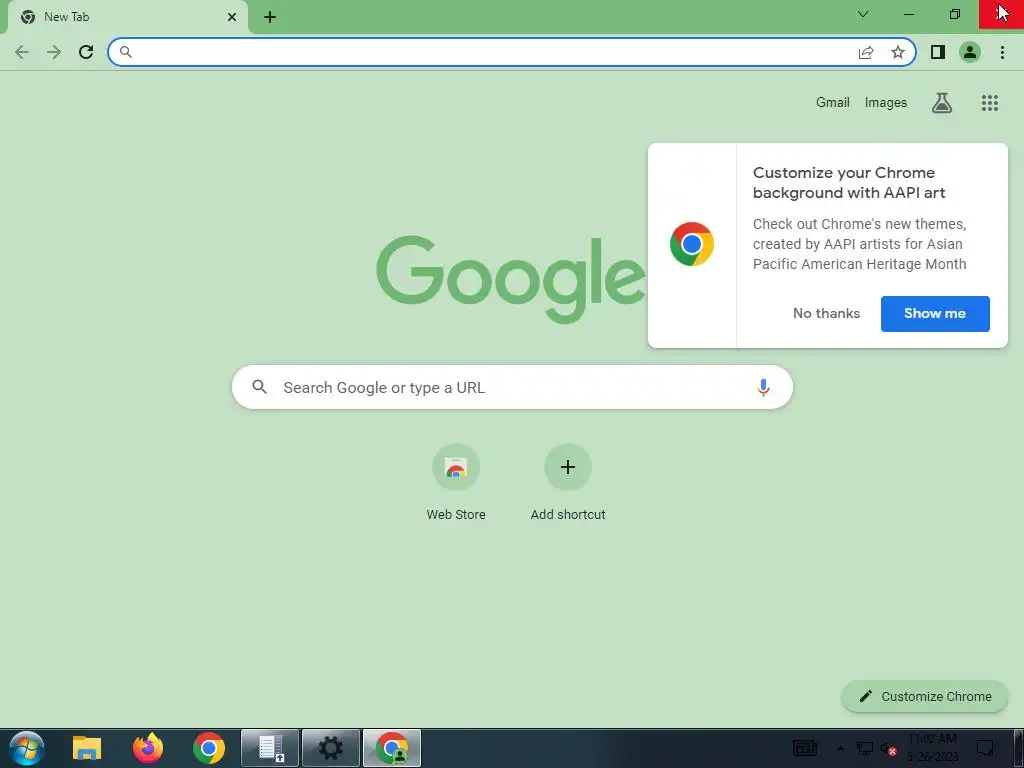Open the touch keyboard tray icon
The image size is (1024, 768).
[805, 748]
